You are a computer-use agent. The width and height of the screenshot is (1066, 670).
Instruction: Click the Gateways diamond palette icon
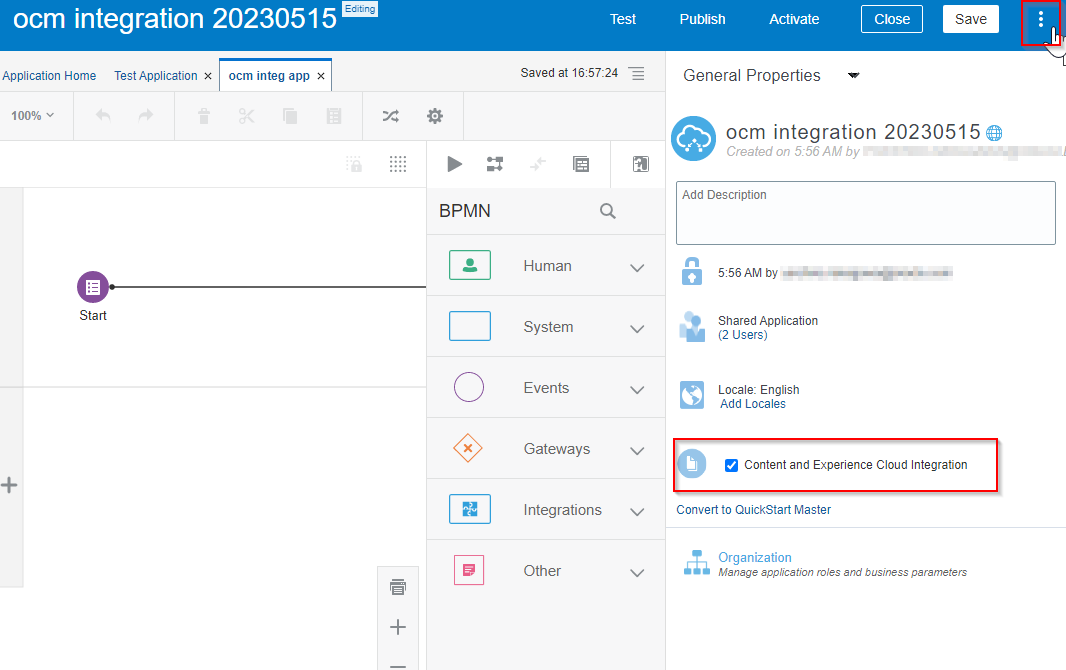pos(468,448)
